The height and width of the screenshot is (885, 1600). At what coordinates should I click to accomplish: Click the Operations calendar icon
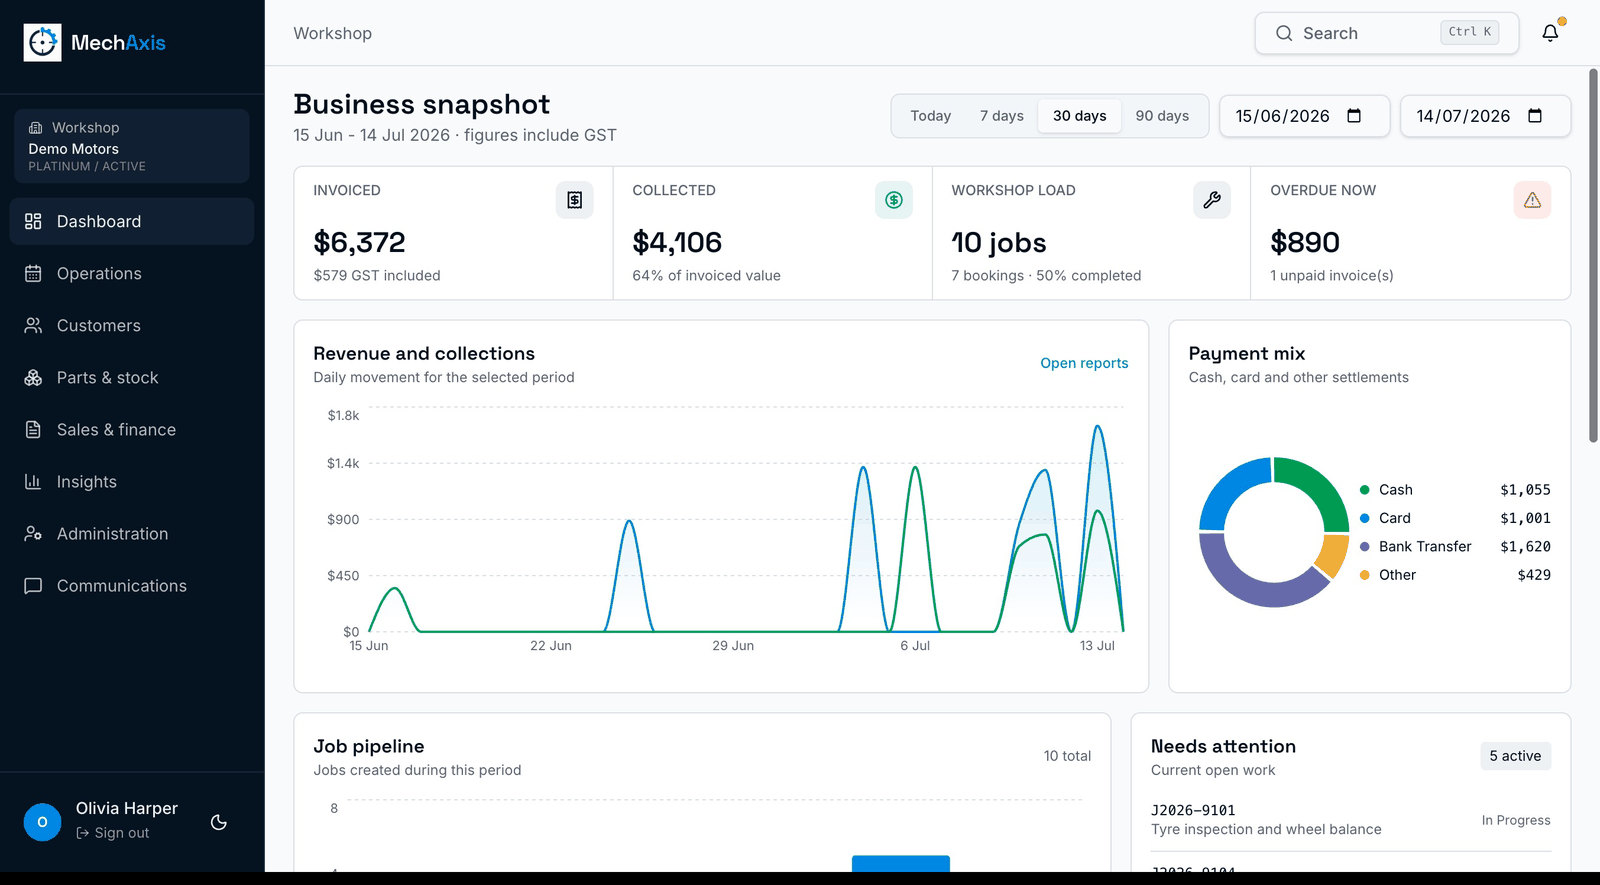(x=33, y=273)
